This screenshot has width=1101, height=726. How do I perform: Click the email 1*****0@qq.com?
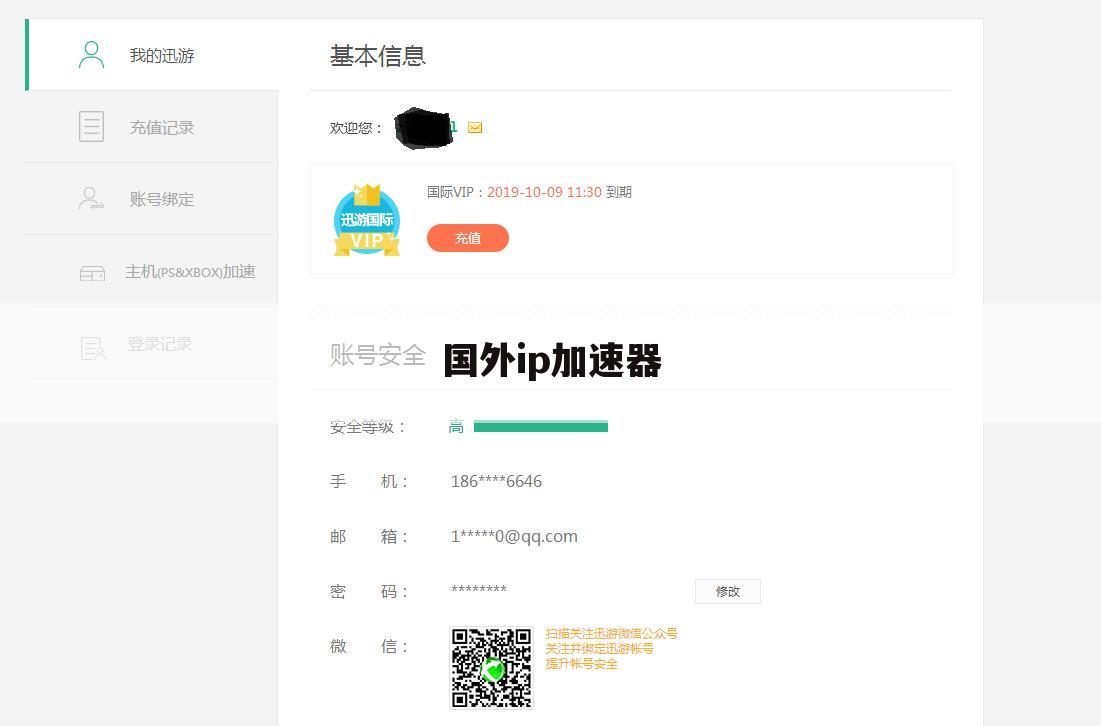click(514, 536)
